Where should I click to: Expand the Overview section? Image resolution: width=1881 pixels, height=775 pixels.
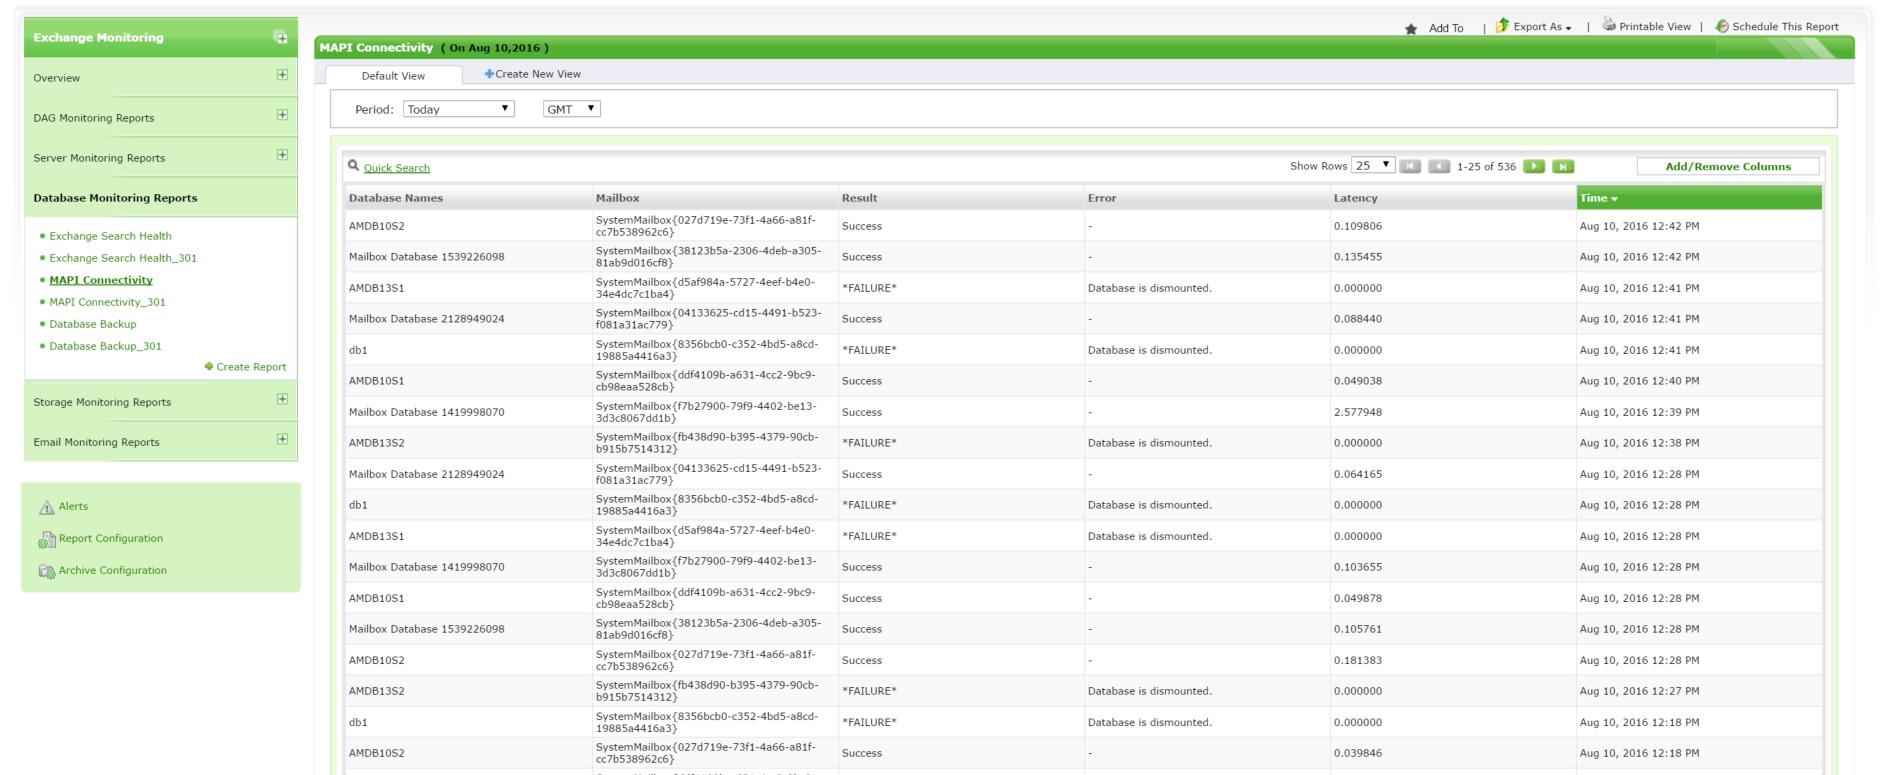tap(282, 75)
